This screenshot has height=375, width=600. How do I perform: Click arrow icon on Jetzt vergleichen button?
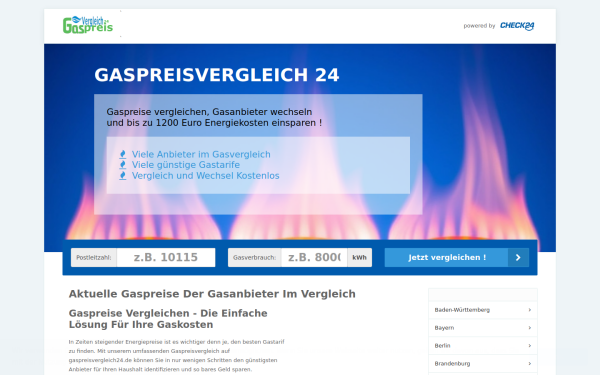pyautogui.click(x=518, y=258)
